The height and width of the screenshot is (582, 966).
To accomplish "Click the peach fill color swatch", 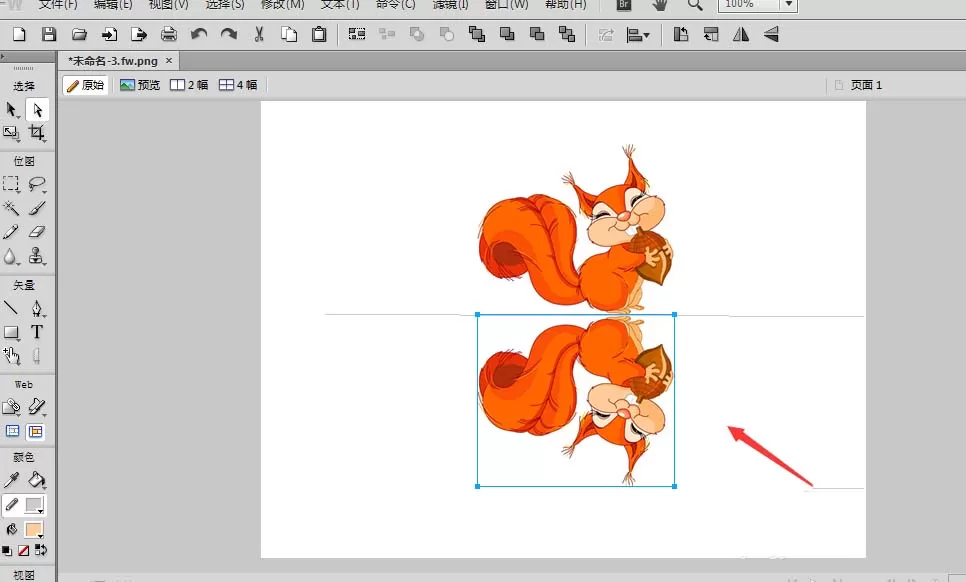I will 33,530.
